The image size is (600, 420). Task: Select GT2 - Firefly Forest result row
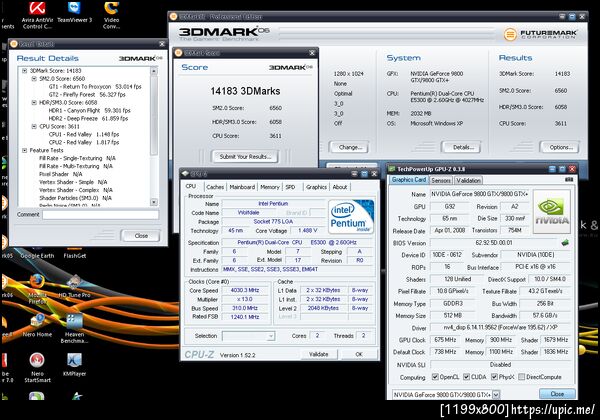click(x=87, y=94)
